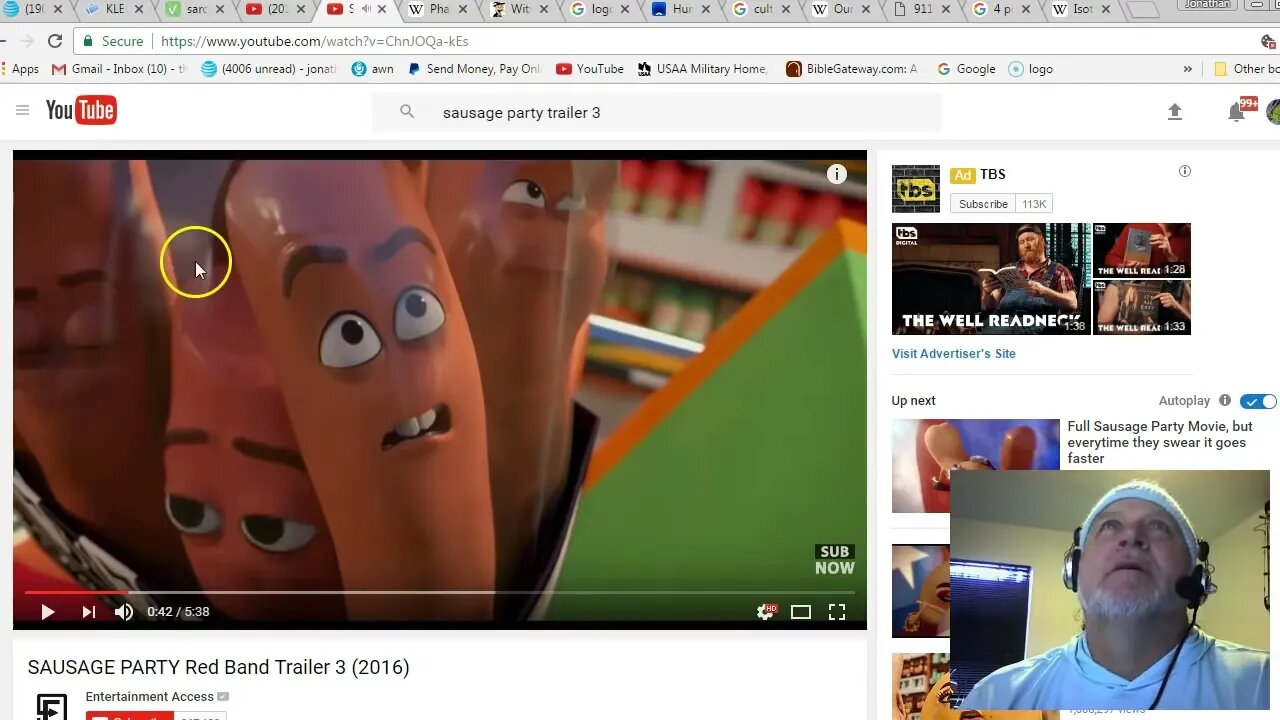The height and width of the screenshot is (720, 1280).
Task: Open the ad thumbnail with 1:28 duration
Action: 1142,250
